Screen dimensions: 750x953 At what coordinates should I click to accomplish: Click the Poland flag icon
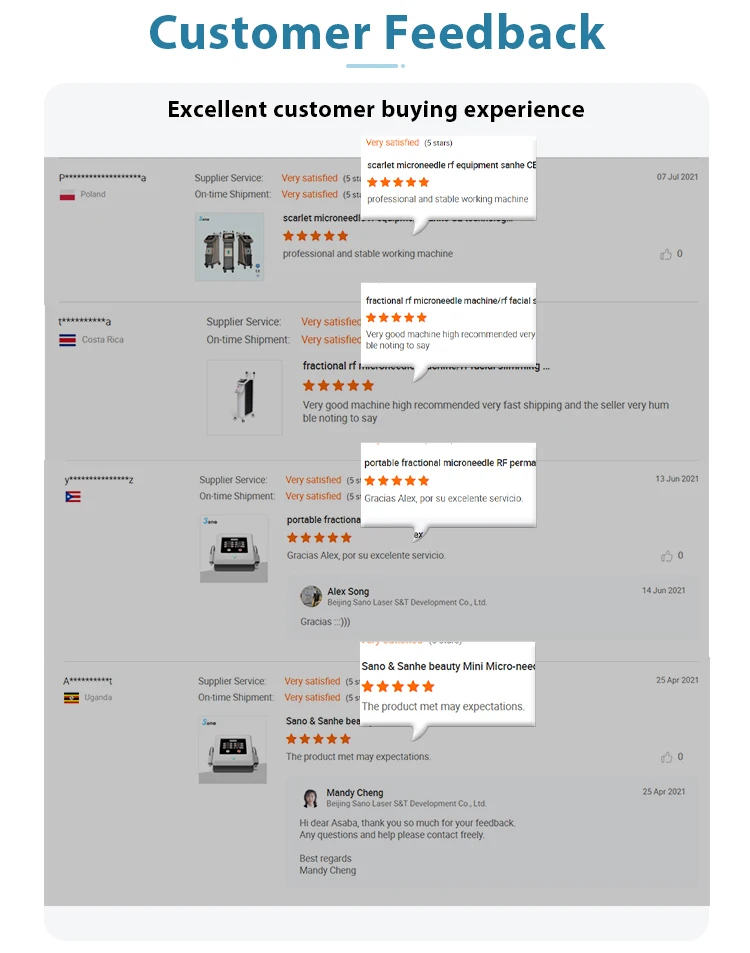click(67, 195)
